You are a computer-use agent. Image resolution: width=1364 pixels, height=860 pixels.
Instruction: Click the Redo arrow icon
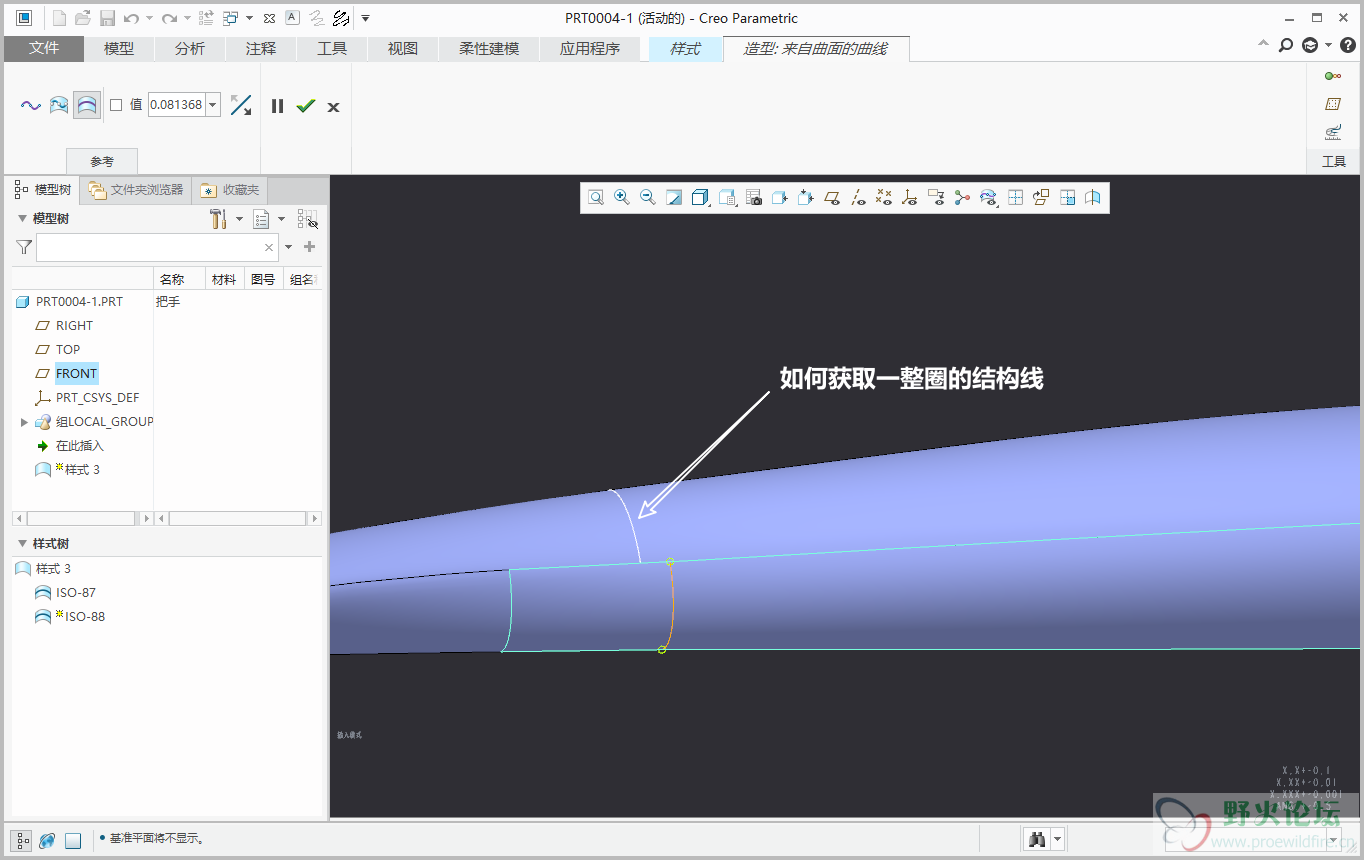click(x=169, y=18)
